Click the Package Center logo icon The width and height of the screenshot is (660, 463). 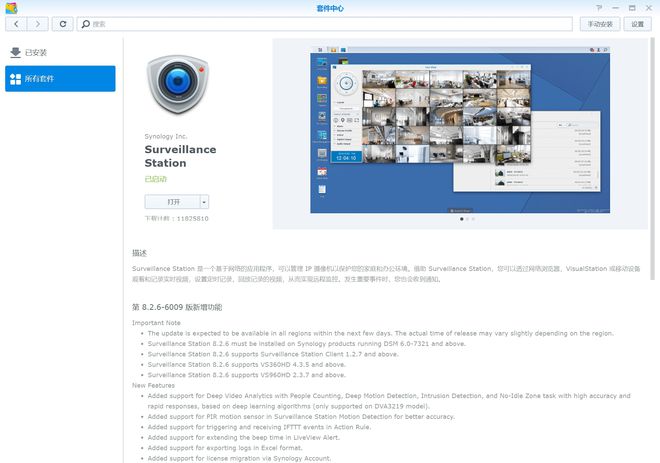pos(9,7)
